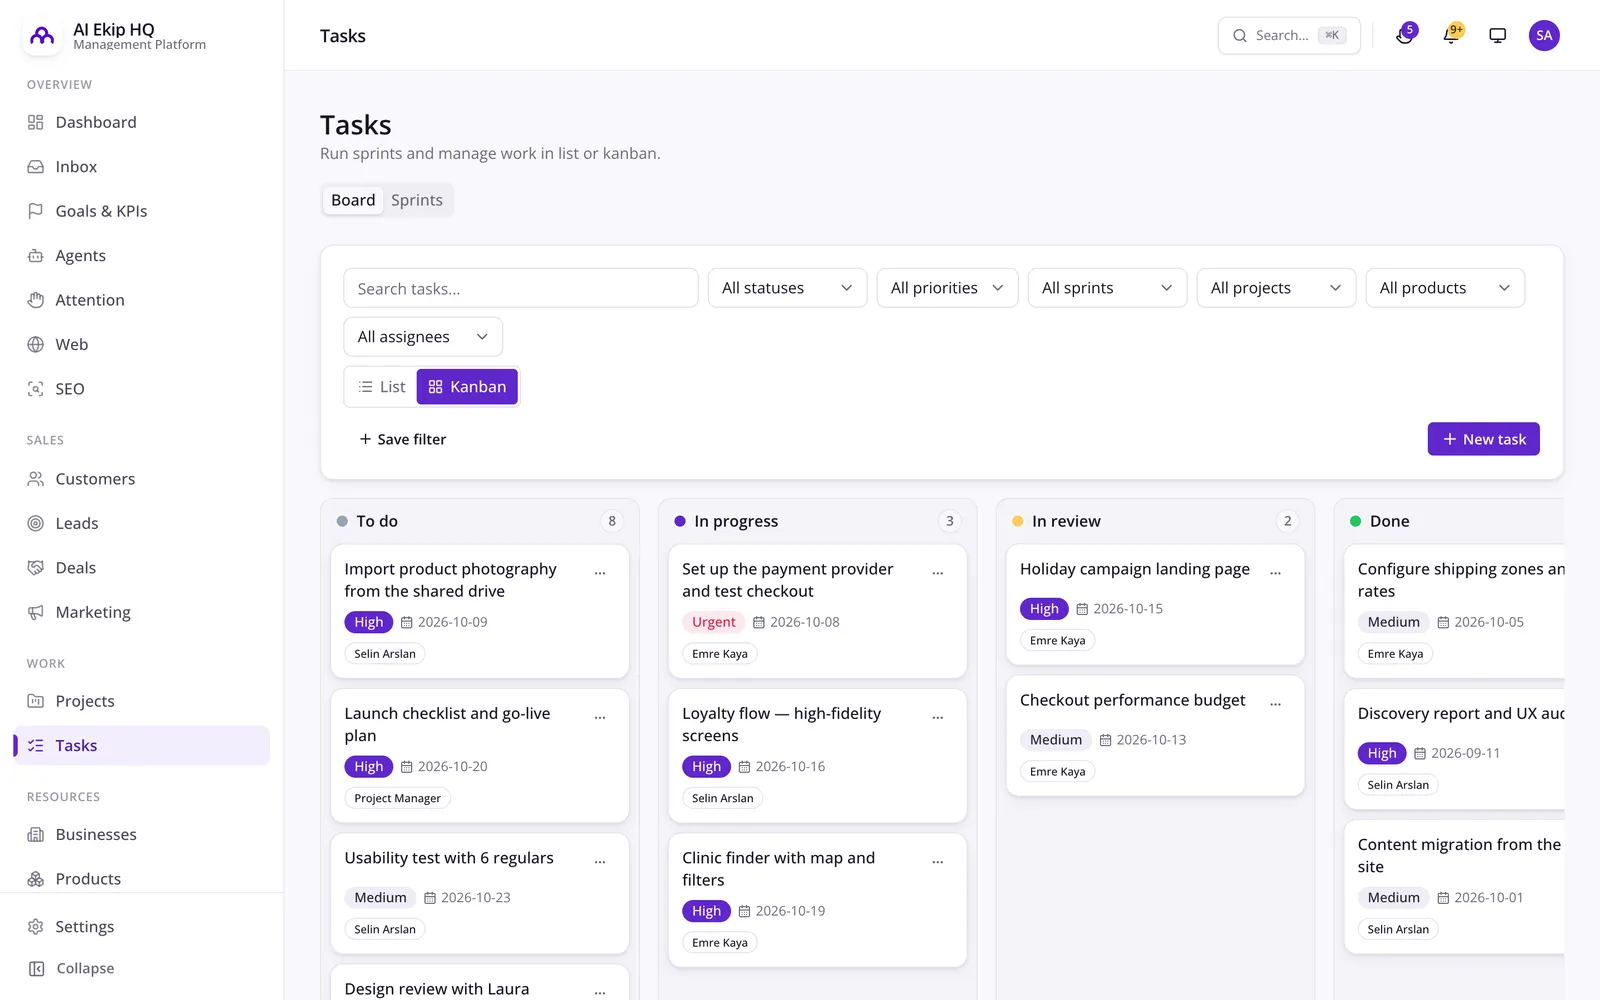
Task: Open more options for Clinic finder card
Action: click(938, 861)
